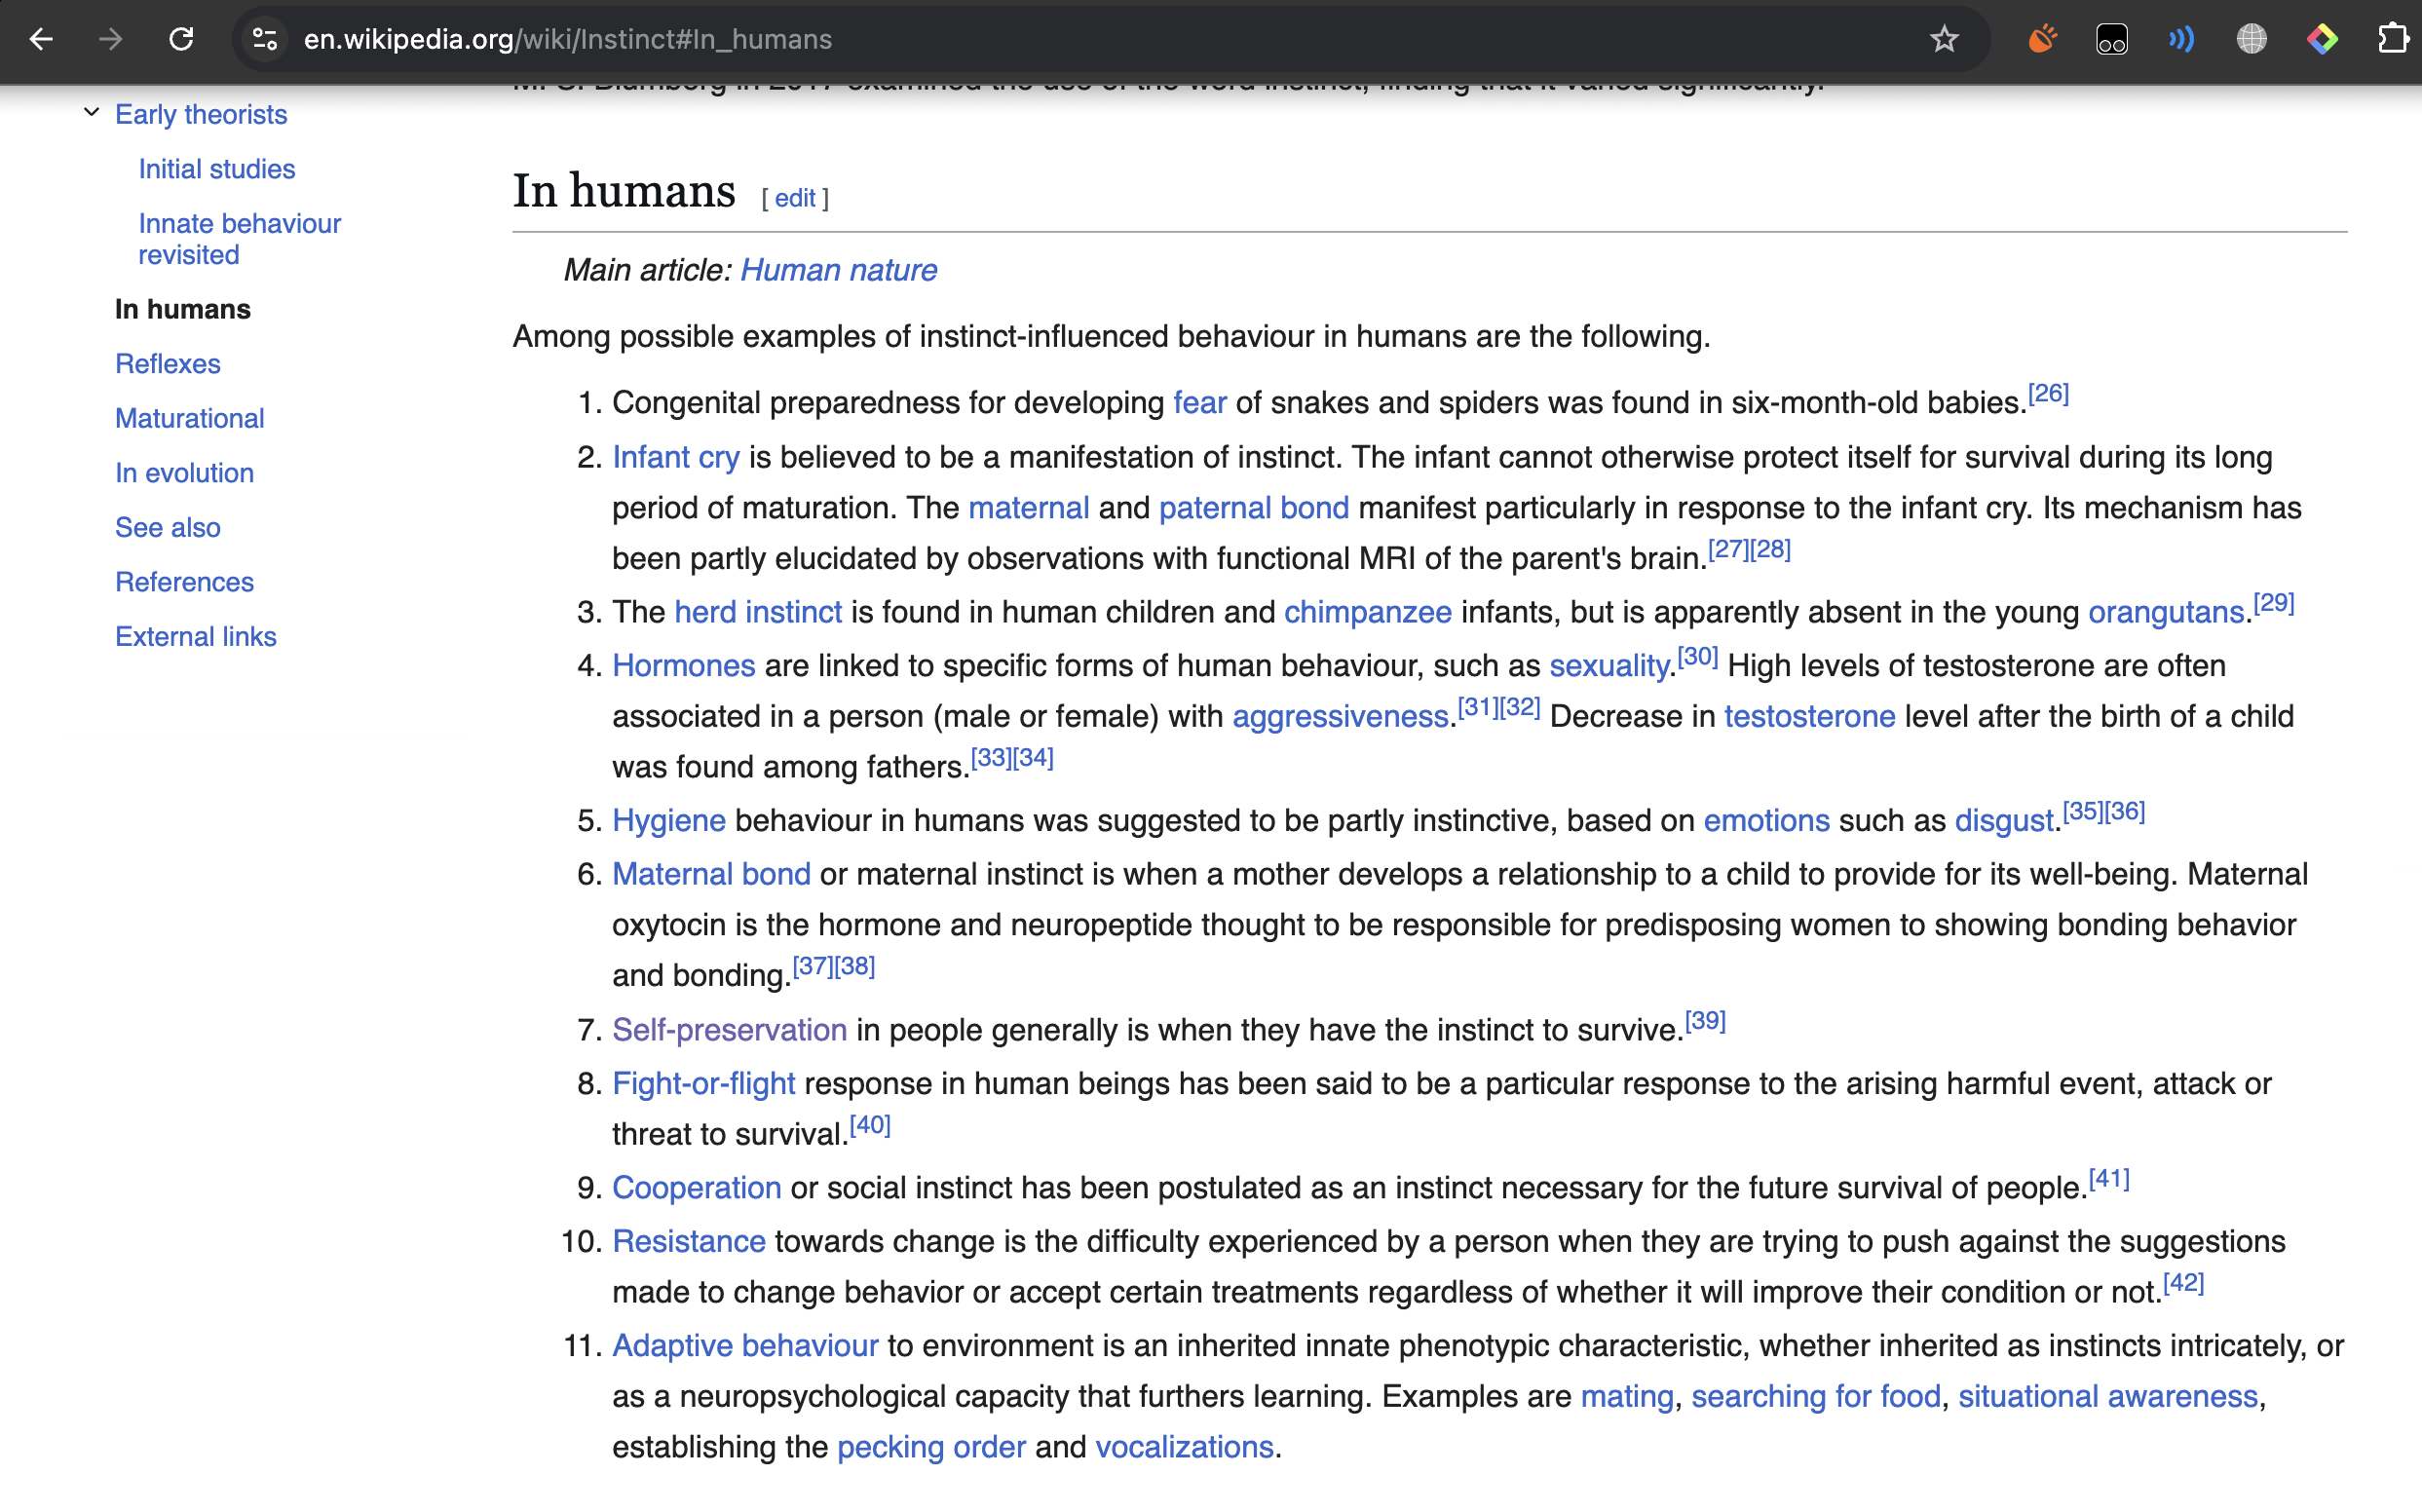Open the sexuality link
The width and height of the screenshot is (2422, 1512).
pyautogui.click(x=1609, y=666)
